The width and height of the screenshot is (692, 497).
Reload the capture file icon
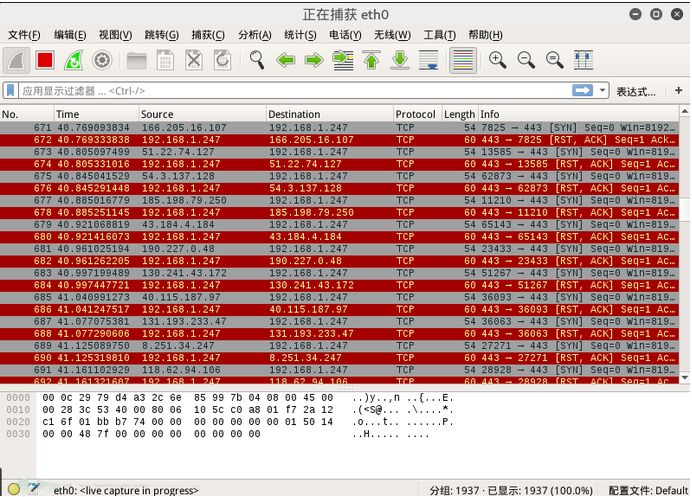[222, 60]
